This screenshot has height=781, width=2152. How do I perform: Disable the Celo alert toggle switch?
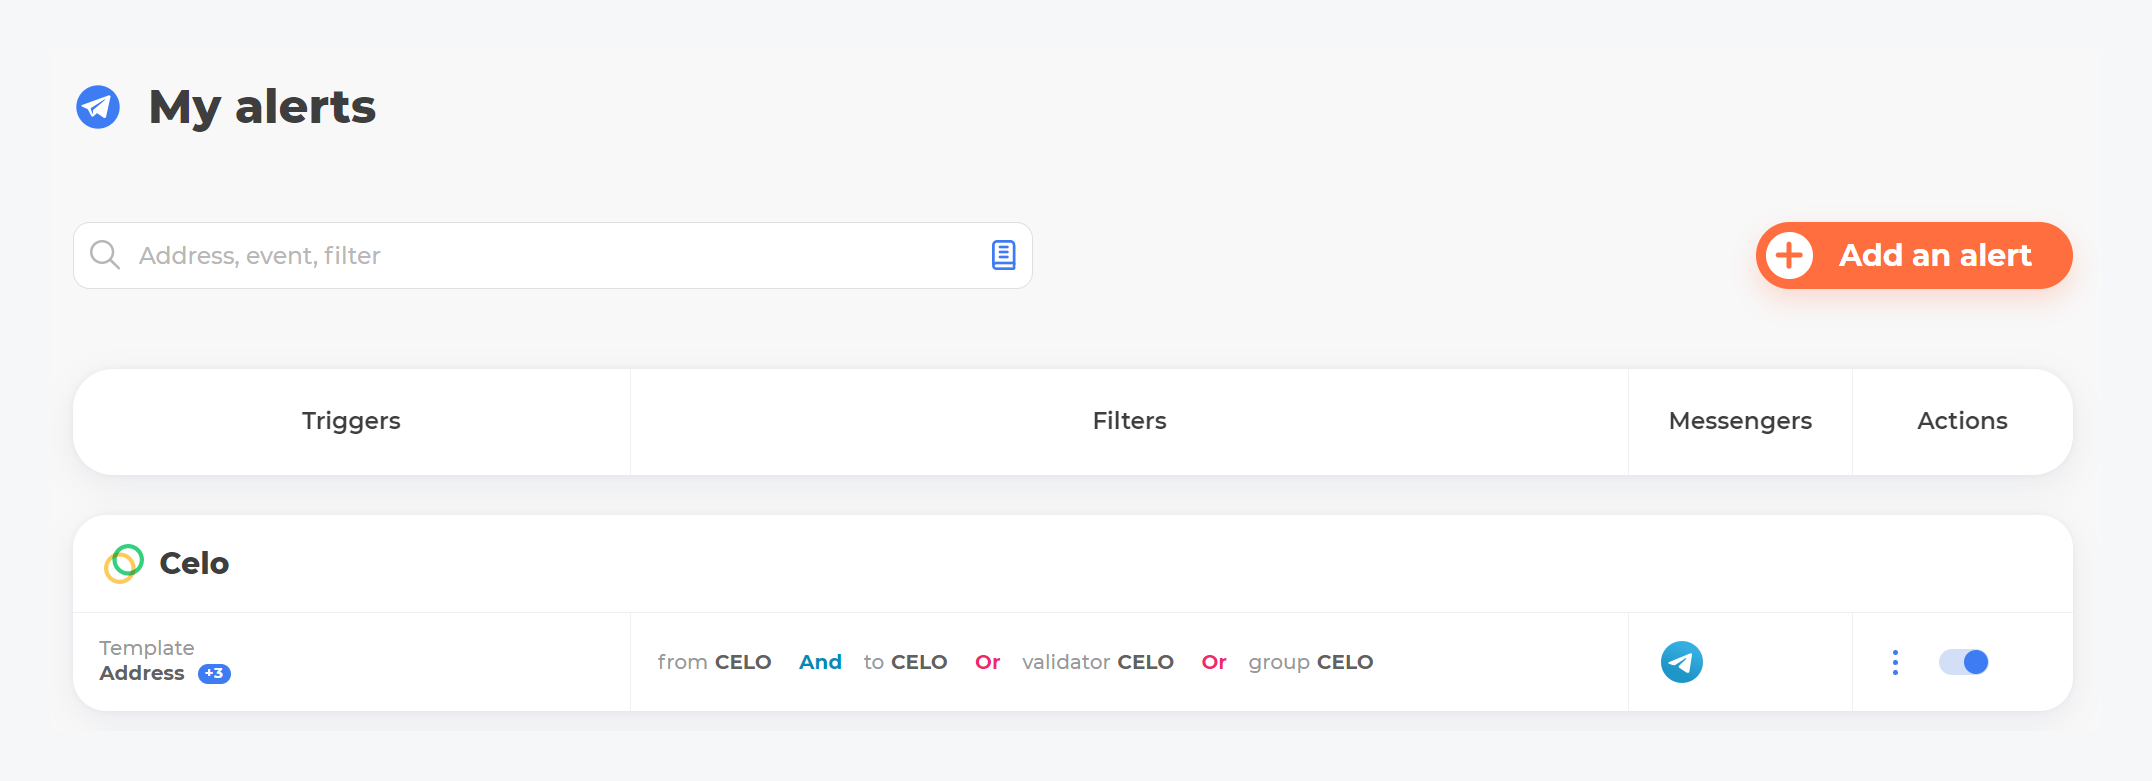point(1963,662)
